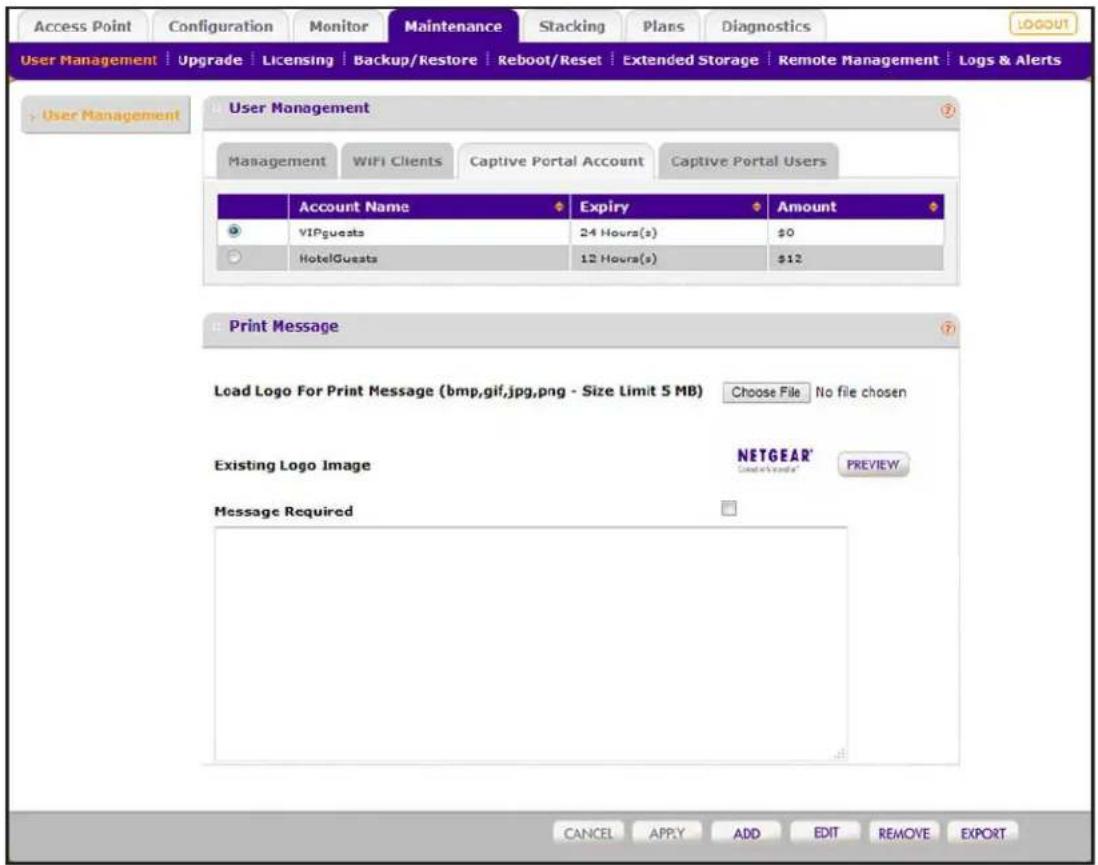Click inside the print message text area

coord(531,644)
